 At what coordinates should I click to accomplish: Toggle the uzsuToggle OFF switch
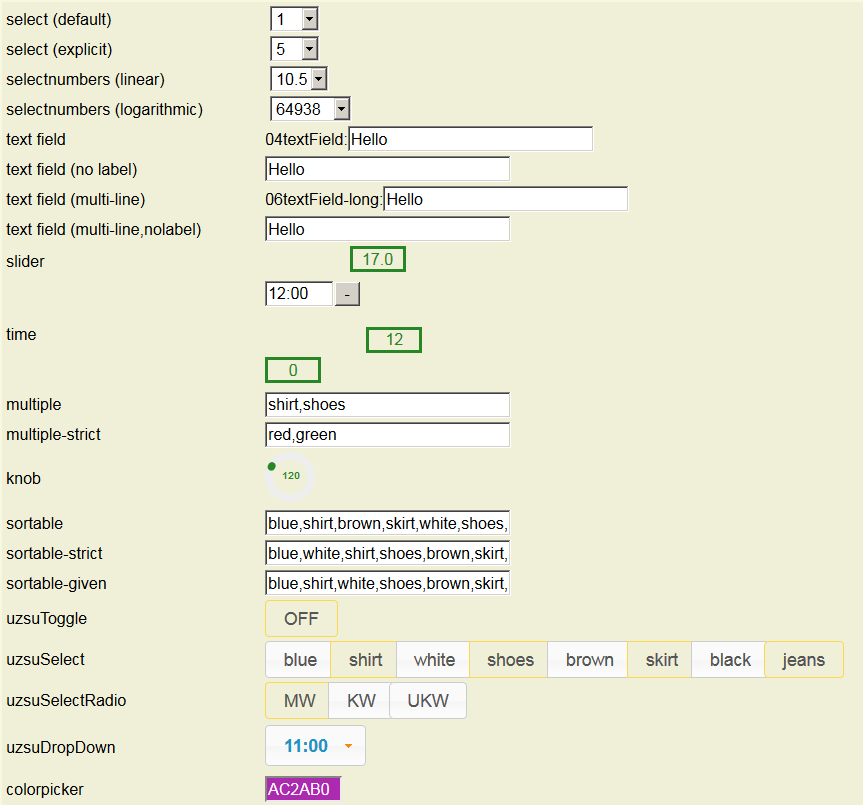pos(301,619)
